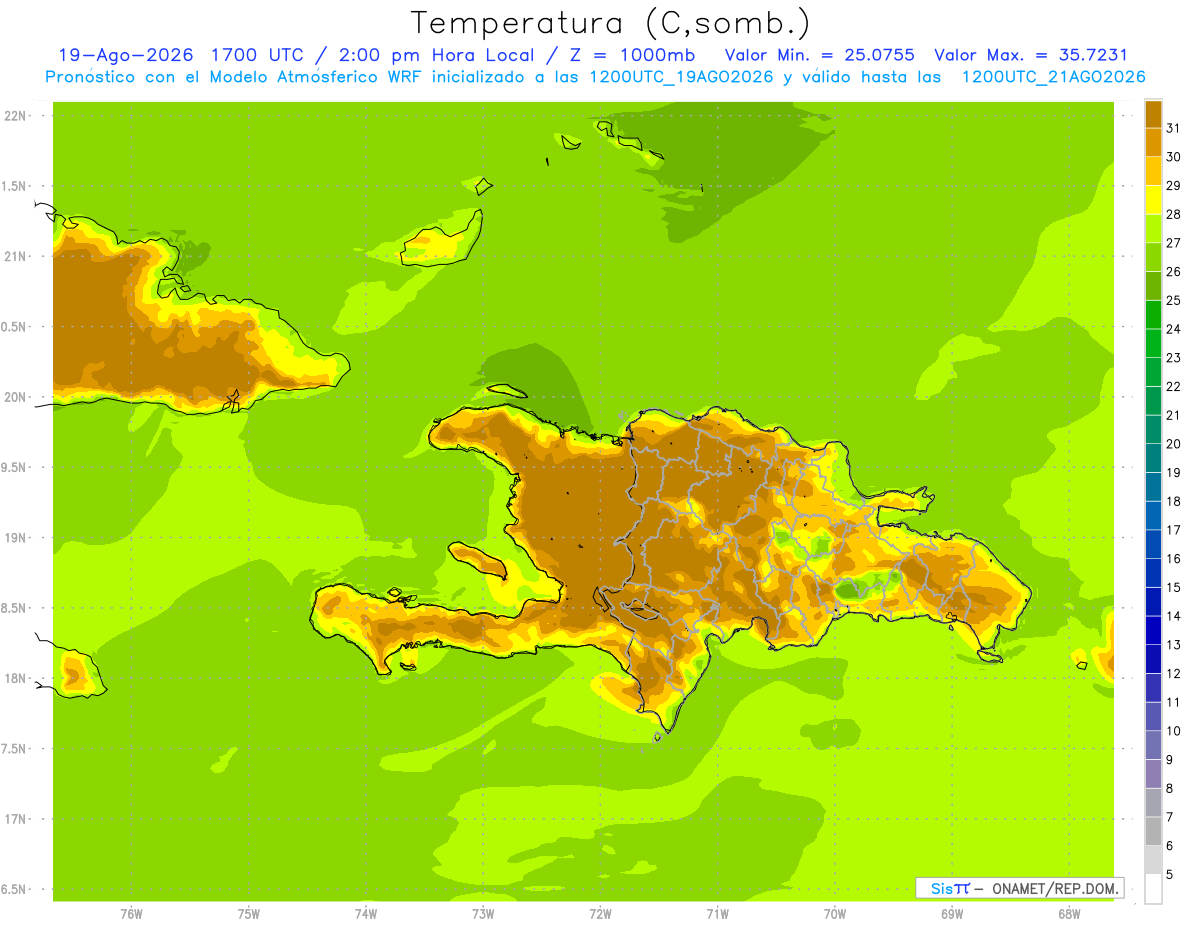1200x927 pixels.
Task: Click the 20N latitude axis label
Action: pyautogui.click(x=15, y=397)
